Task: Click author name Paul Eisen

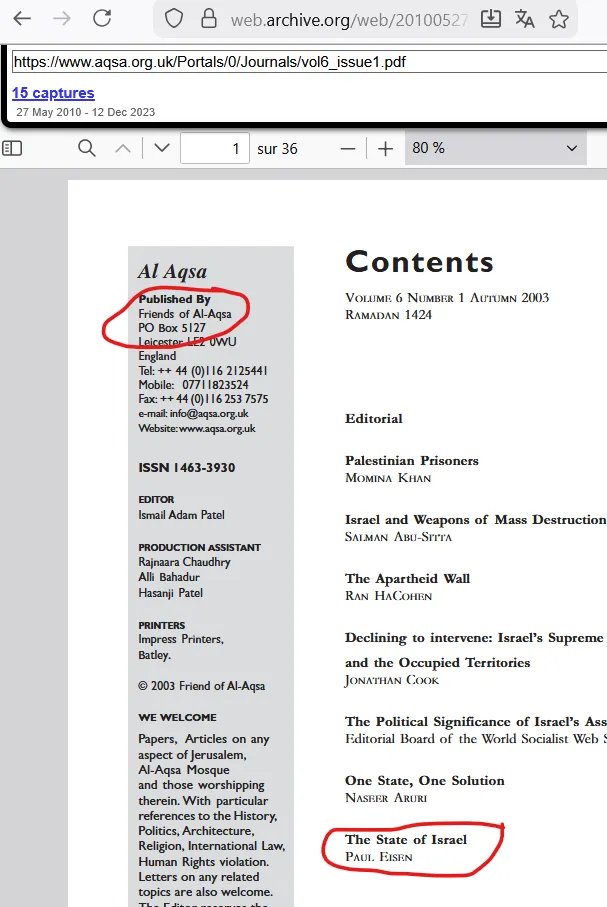Action: tap(379, 857)
